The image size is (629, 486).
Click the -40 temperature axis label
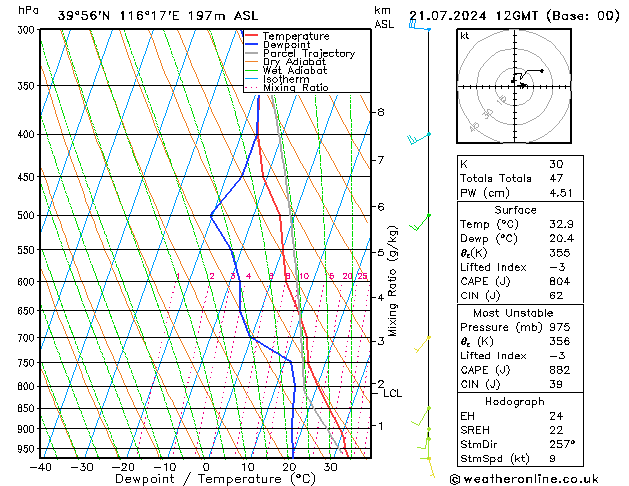(x=40, y=467)
